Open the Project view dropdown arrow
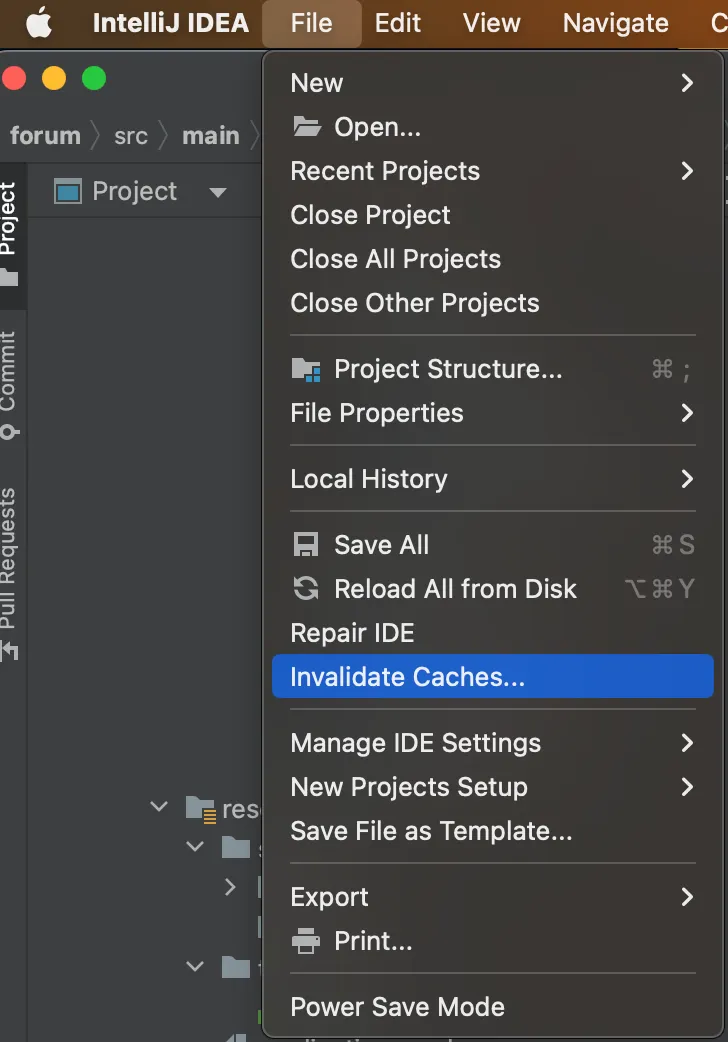Screen dimensions: 728x1042 [218, 192]
